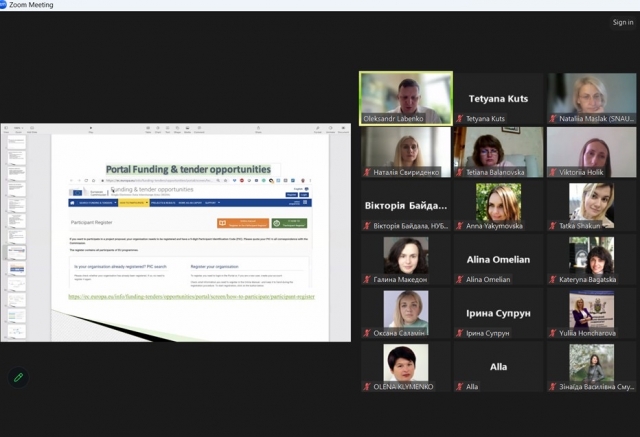
Task: Click the Sign in button
Action: point(623,22)
